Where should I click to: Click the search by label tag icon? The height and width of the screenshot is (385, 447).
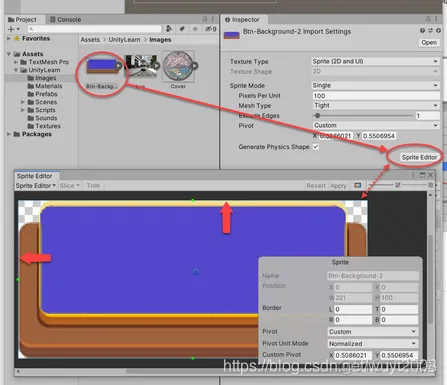(x=182, y=29)
